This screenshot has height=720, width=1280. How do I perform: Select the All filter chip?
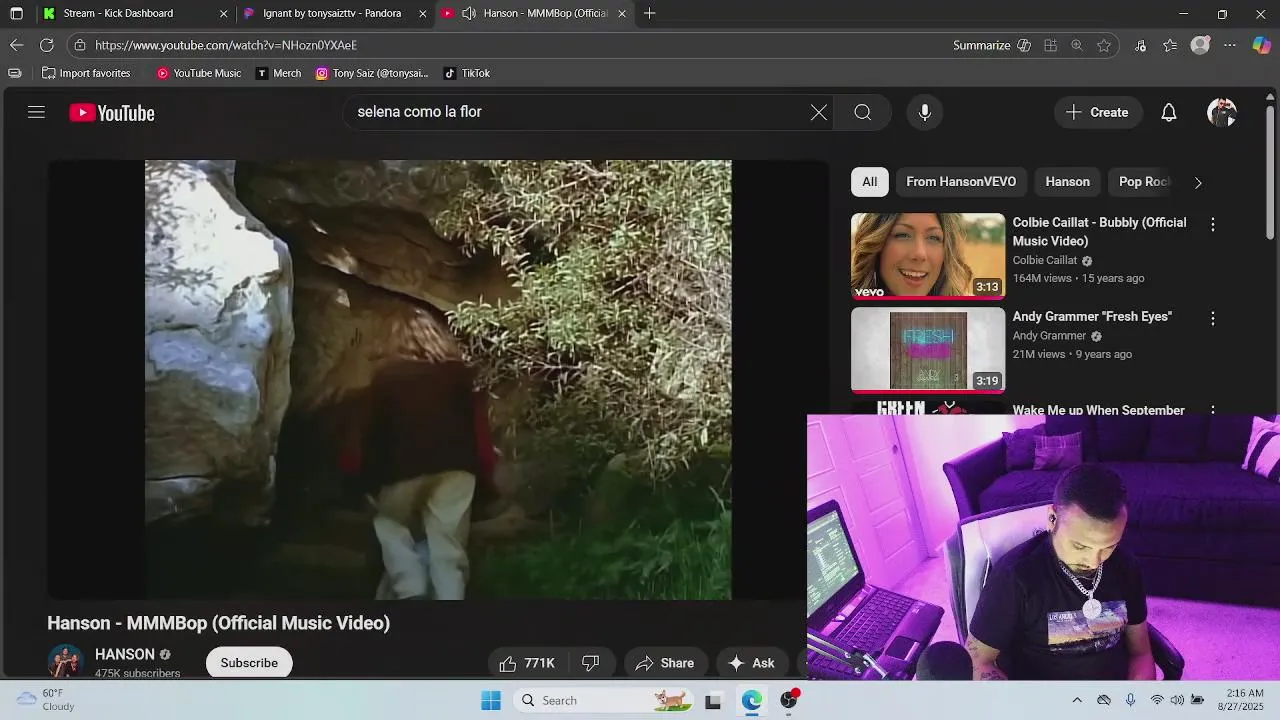click(x=869, y=182)
